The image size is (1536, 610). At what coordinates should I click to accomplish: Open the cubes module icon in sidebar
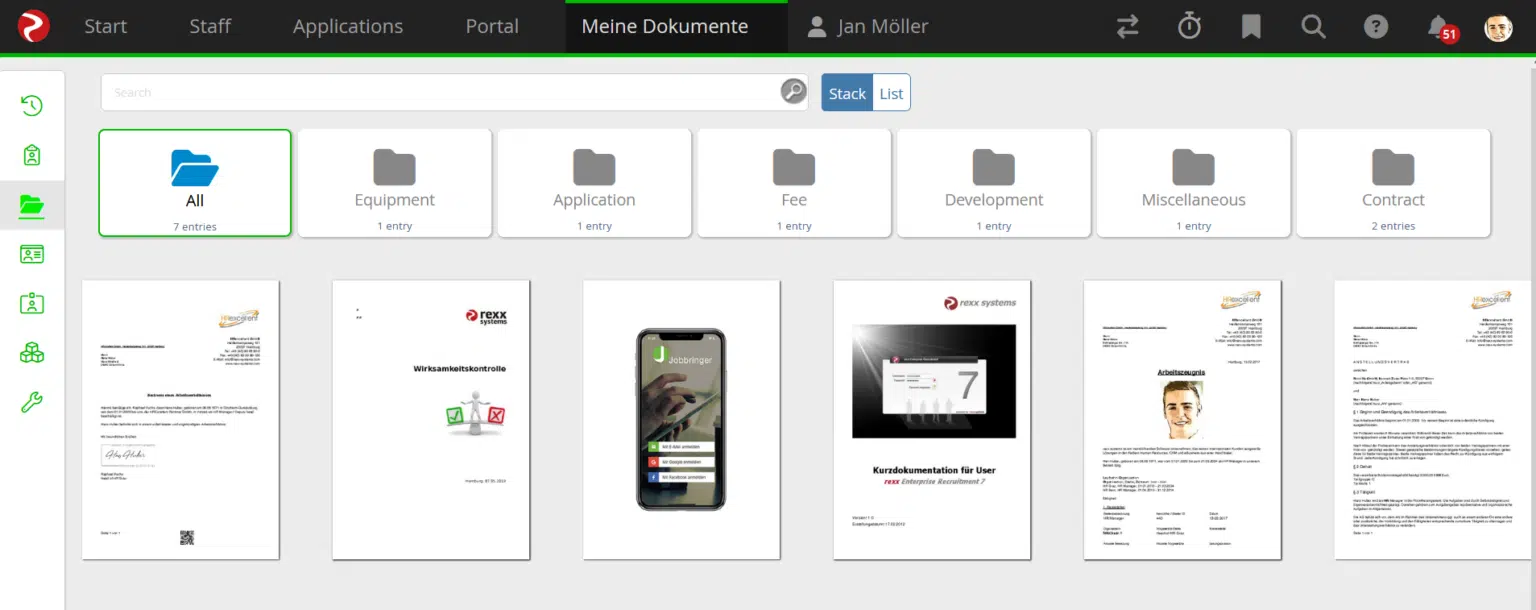tap(31, 352)
